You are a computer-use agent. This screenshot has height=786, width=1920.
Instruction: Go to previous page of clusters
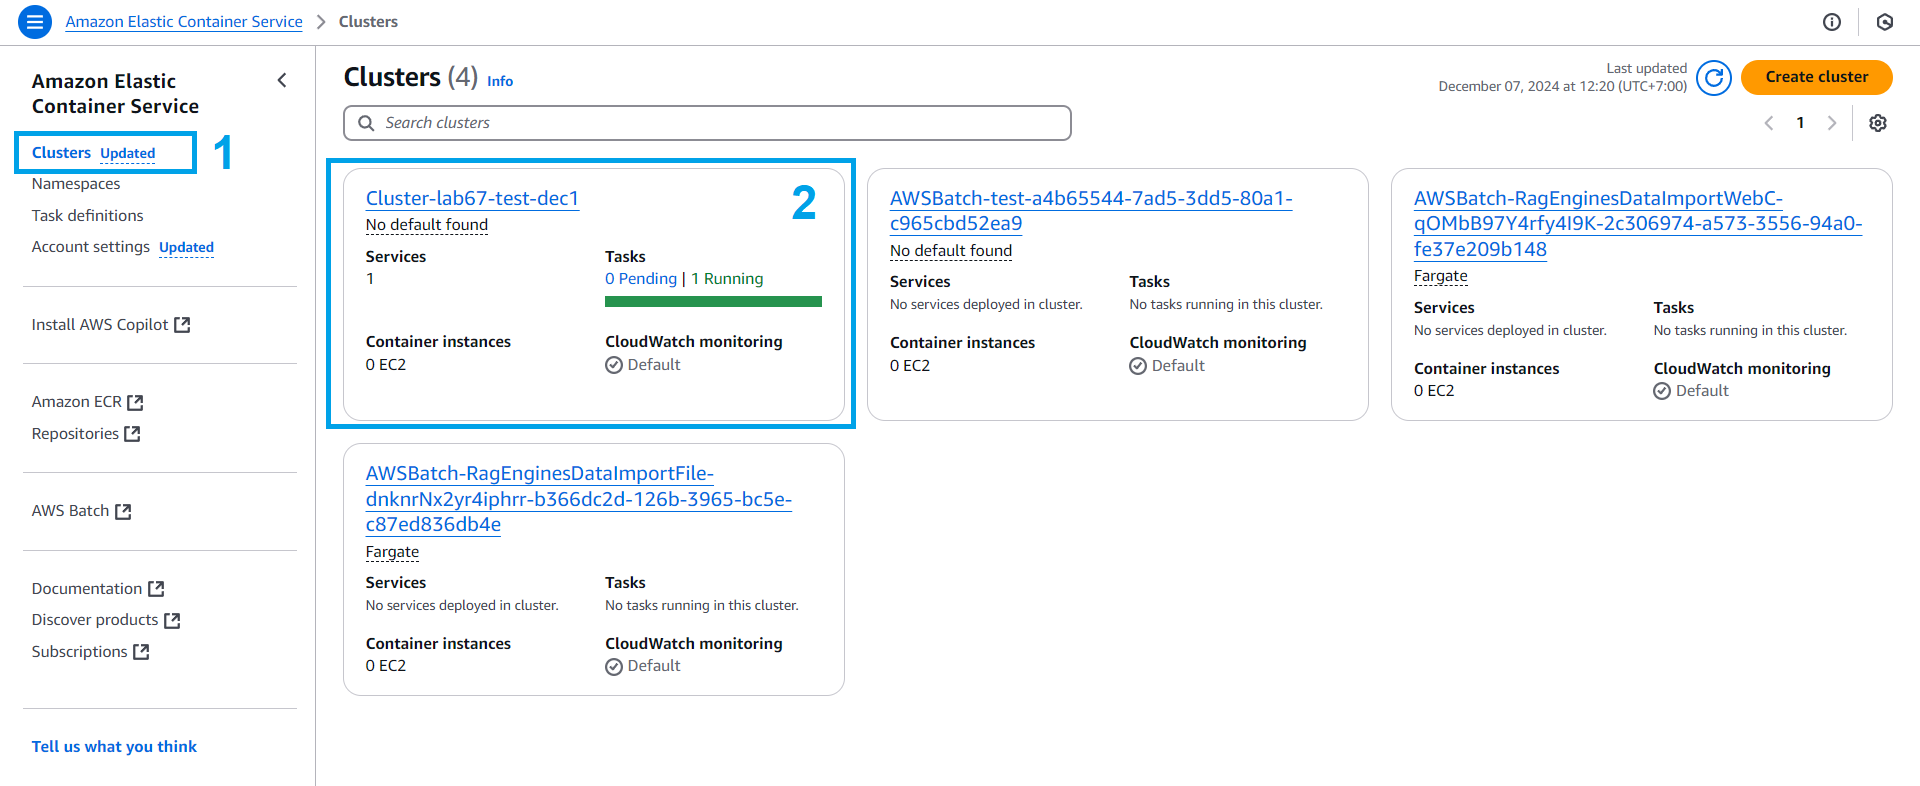tap(1769, 123)
